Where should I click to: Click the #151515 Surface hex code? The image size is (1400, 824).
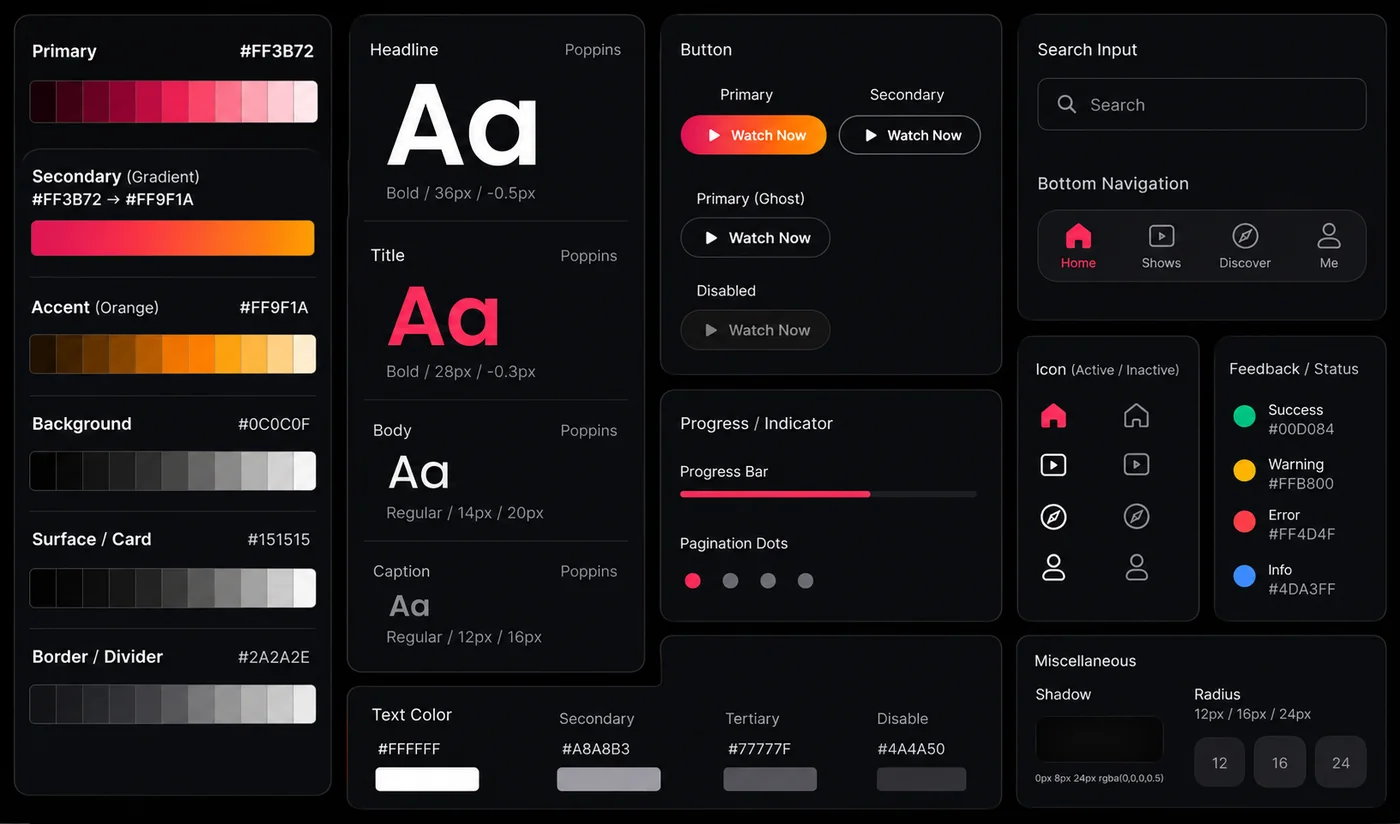click(279, 539)
